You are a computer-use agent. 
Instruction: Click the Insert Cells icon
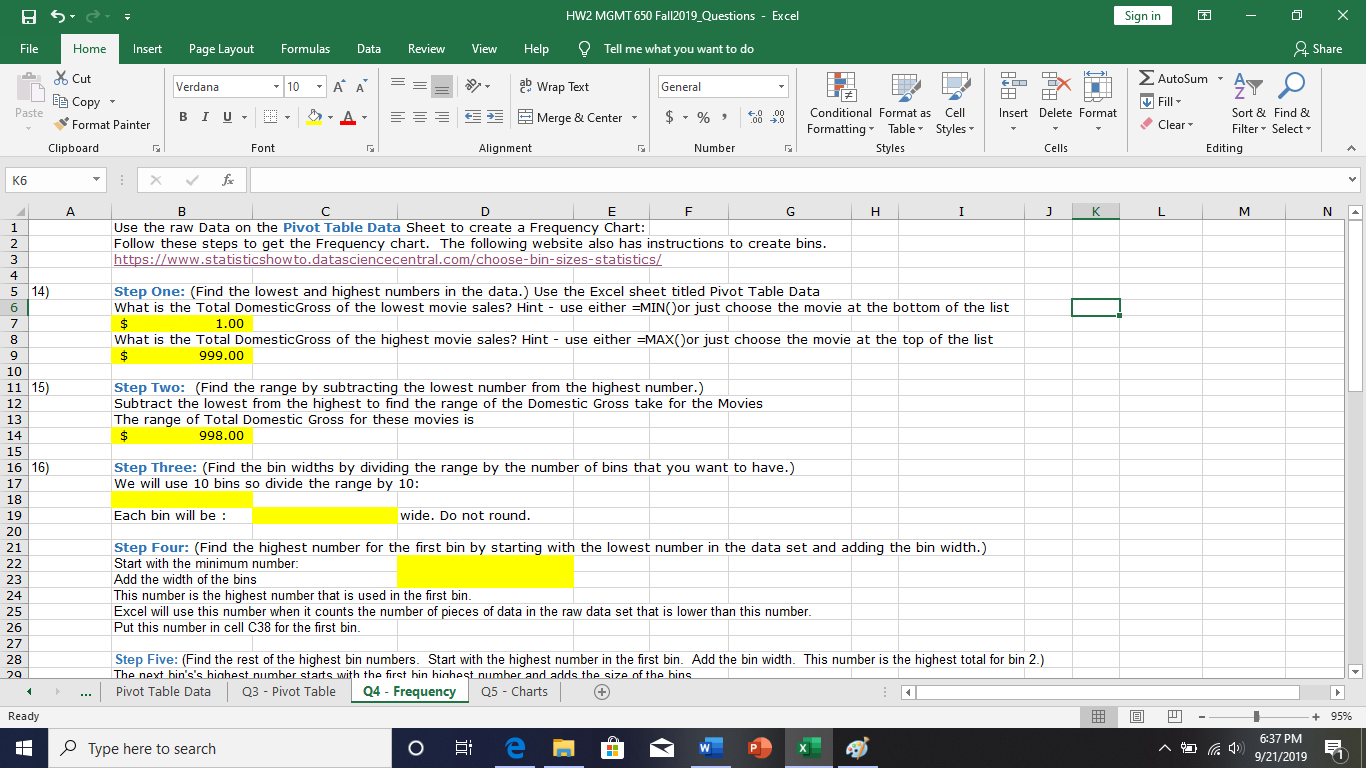(x=1013, y=95)
